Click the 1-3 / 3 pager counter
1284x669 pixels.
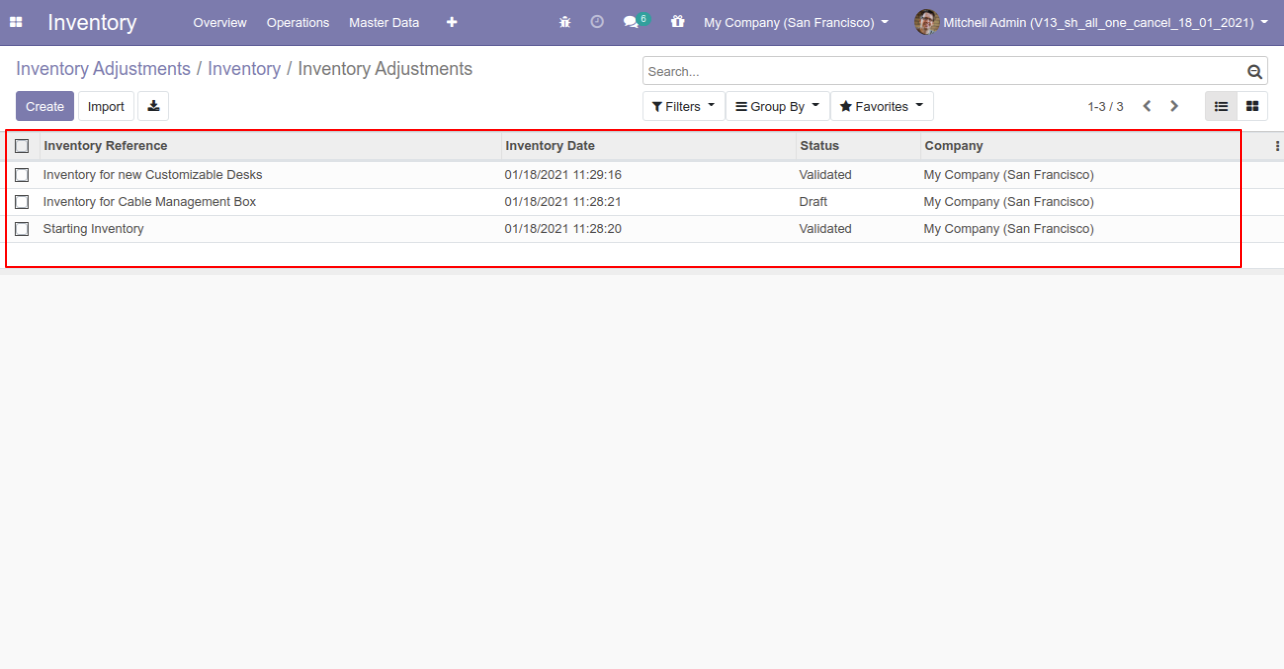pyautogui.click(x=1105, y=106)
